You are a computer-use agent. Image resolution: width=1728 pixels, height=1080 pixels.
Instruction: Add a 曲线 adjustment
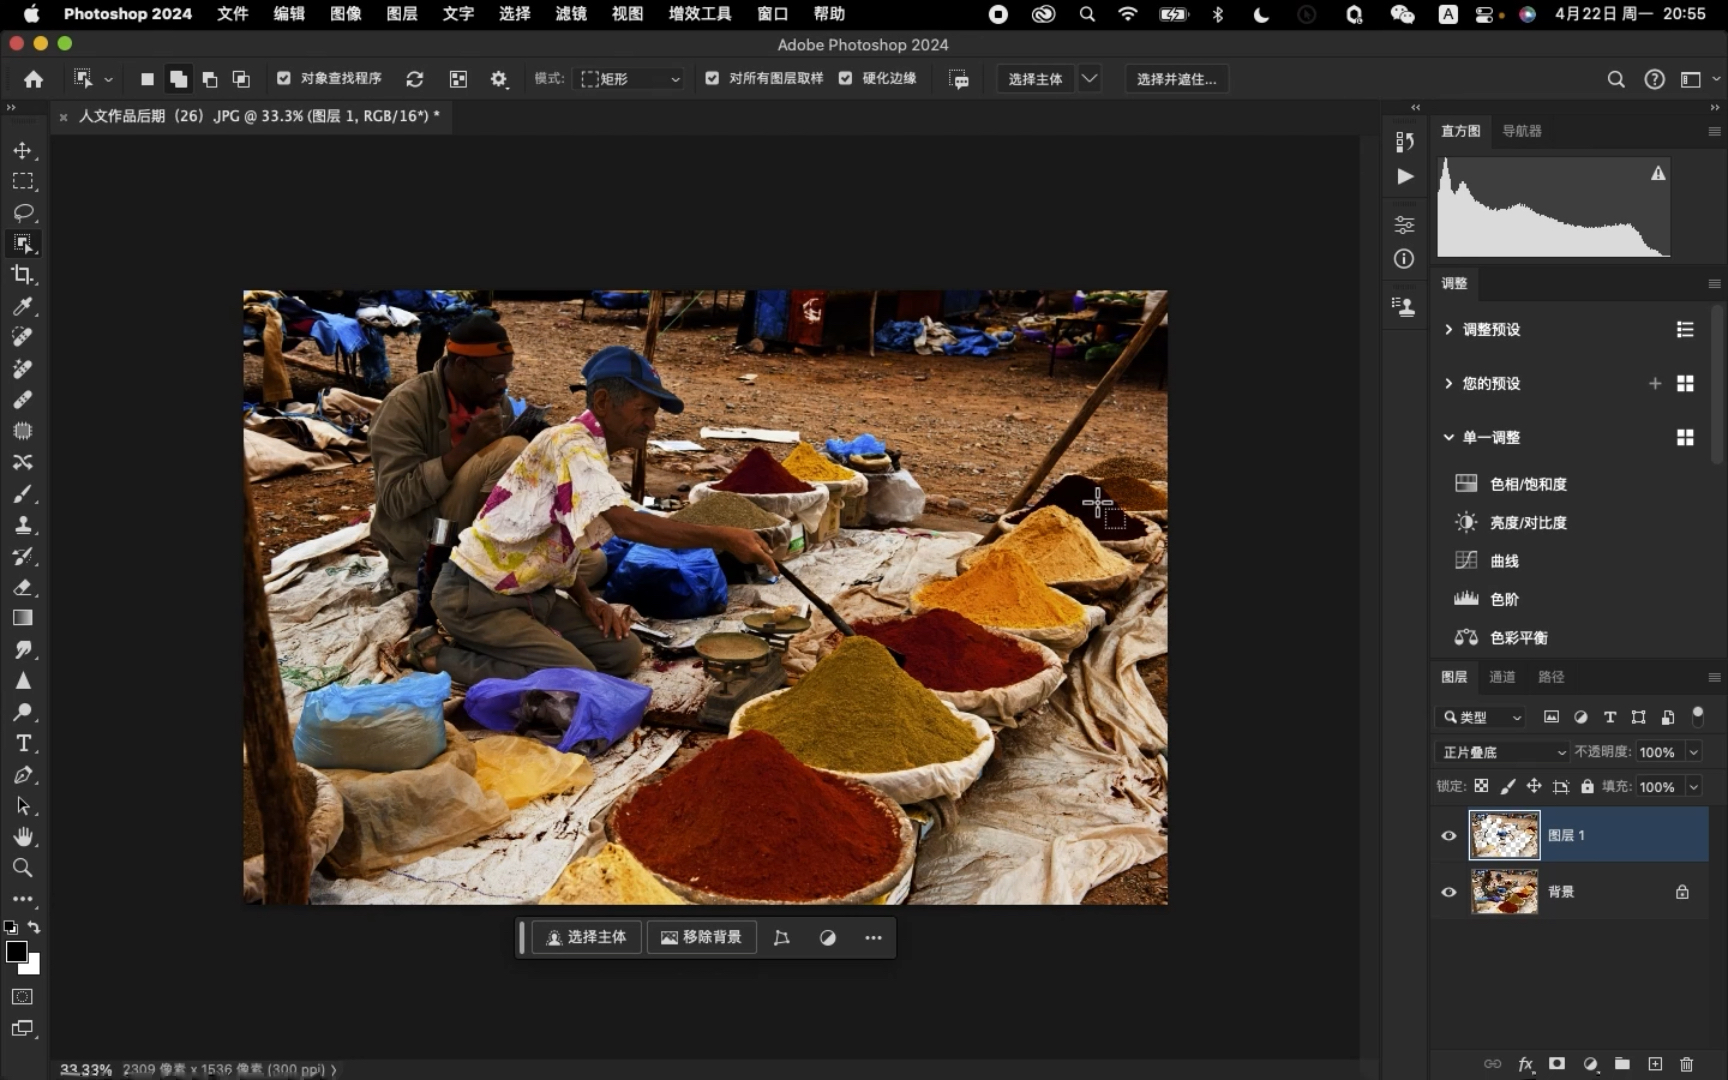click(x=1487, y=561)
